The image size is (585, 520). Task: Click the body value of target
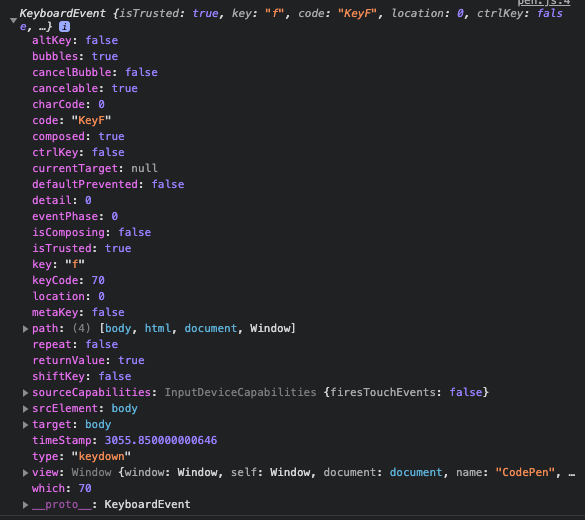click(98, 425)
